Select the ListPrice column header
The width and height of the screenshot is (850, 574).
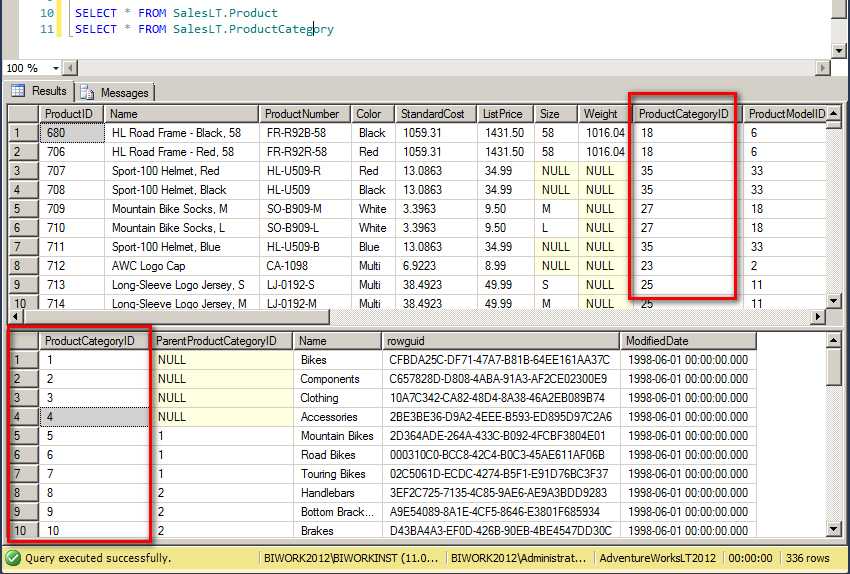point(503,114)
